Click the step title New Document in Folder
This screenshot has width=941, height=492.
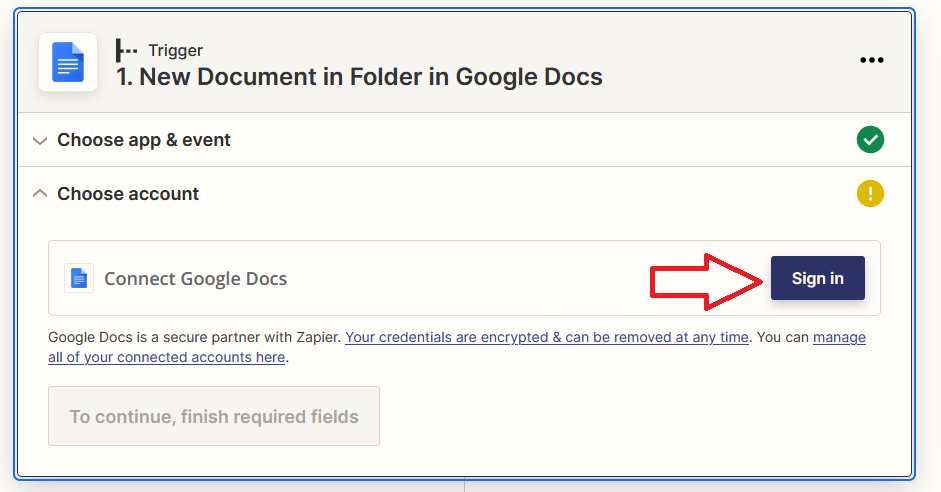click(x=359, y=77)
